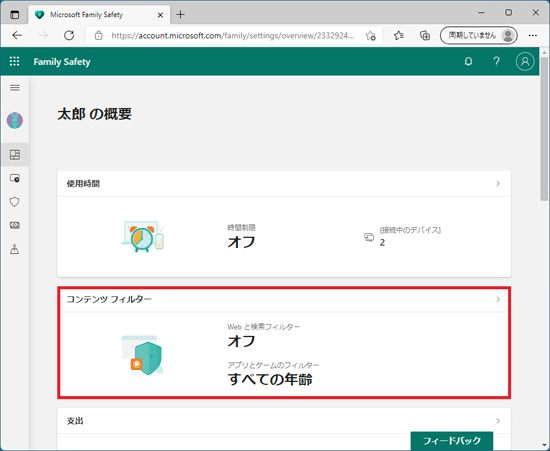Expand the コンテンツ フィルター card chevron
This screenshot has width=550, height=451.
(498, 299)
